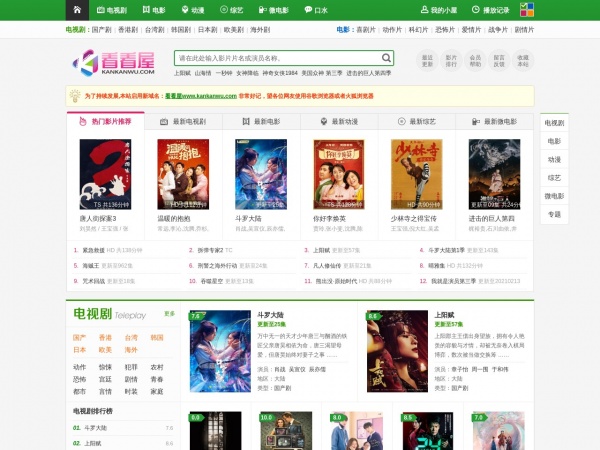Viewport: 600px width, 450px height.
Task: Open ranked item 紧急救援
Action: point(93,250)
